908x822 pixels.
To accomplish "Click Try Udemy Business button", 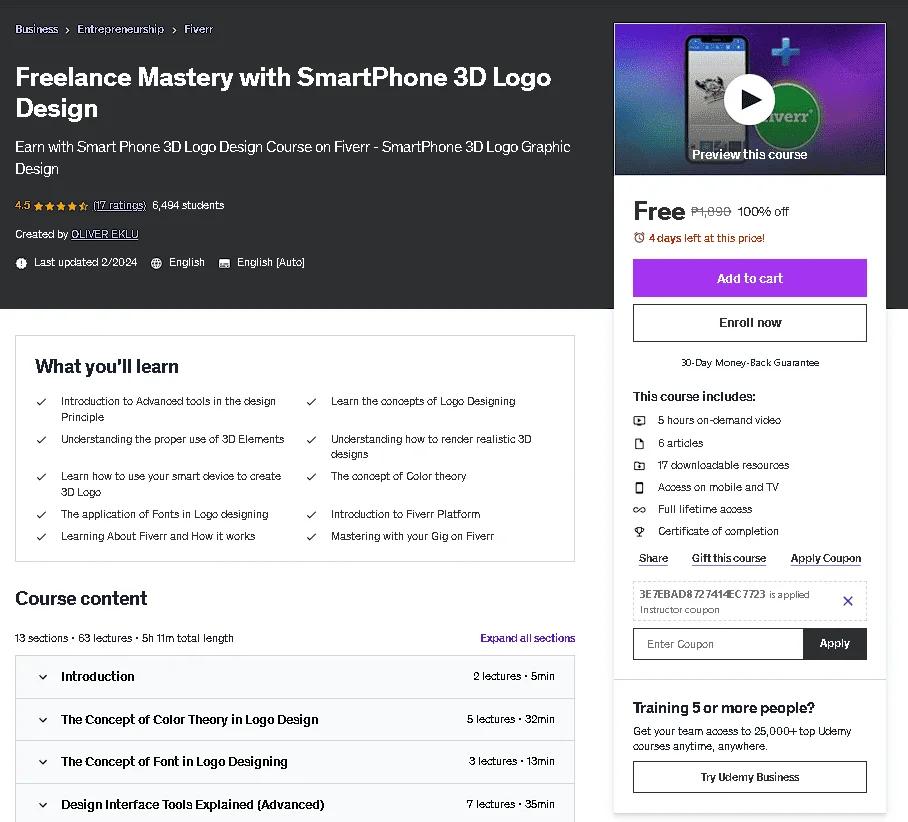I will [749, 777].
